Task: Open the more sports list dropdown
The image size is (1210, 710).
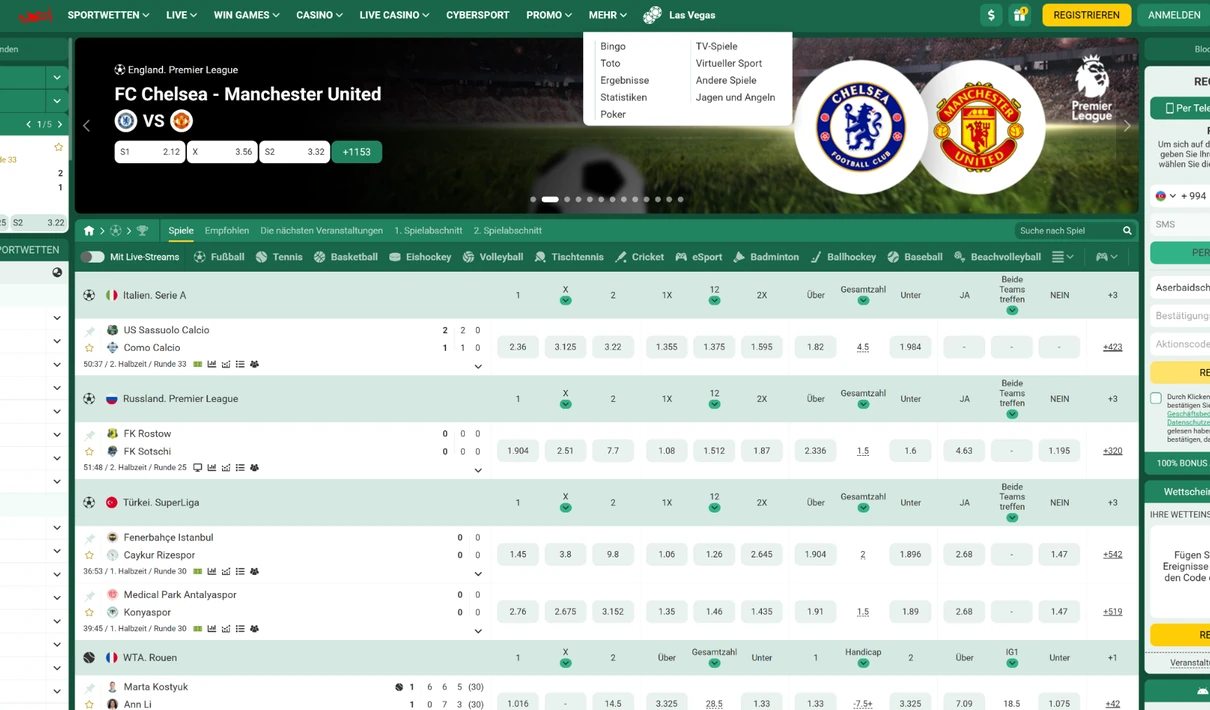Action: click(x=1063, y=257)
